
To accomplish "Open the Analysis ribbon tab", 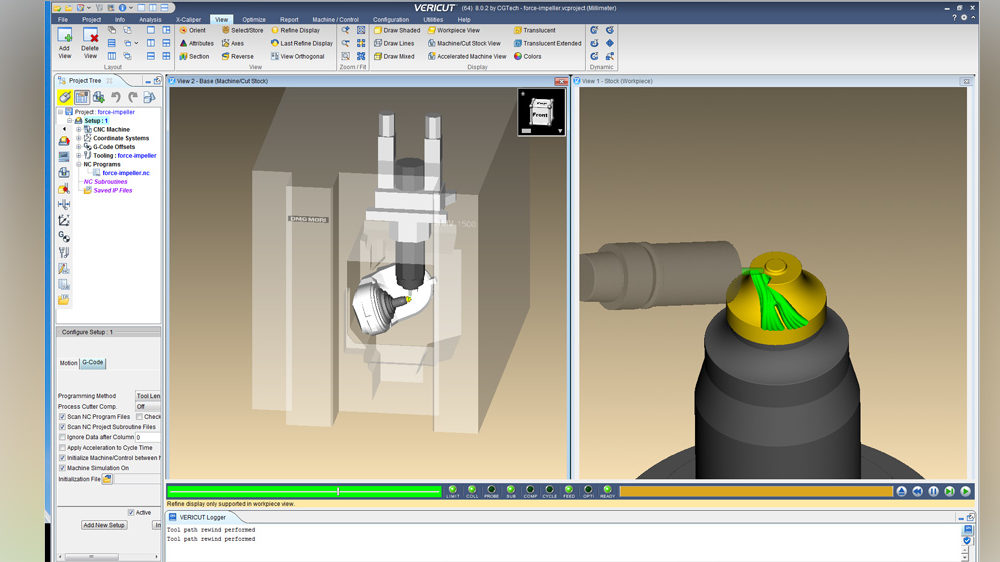I will click(150, 19).
